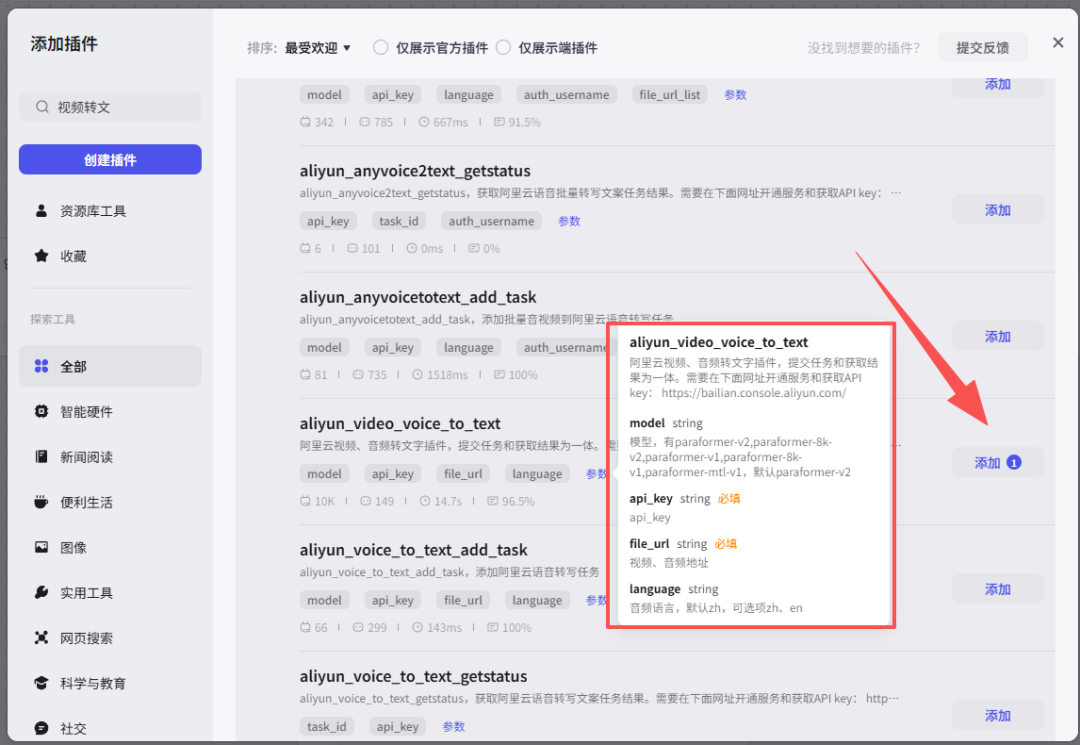Click the aliyun_voice_to_text_add_task plugin title
Screen dimensions: 1080x745
pyautogui.click(x=413, y=550)
